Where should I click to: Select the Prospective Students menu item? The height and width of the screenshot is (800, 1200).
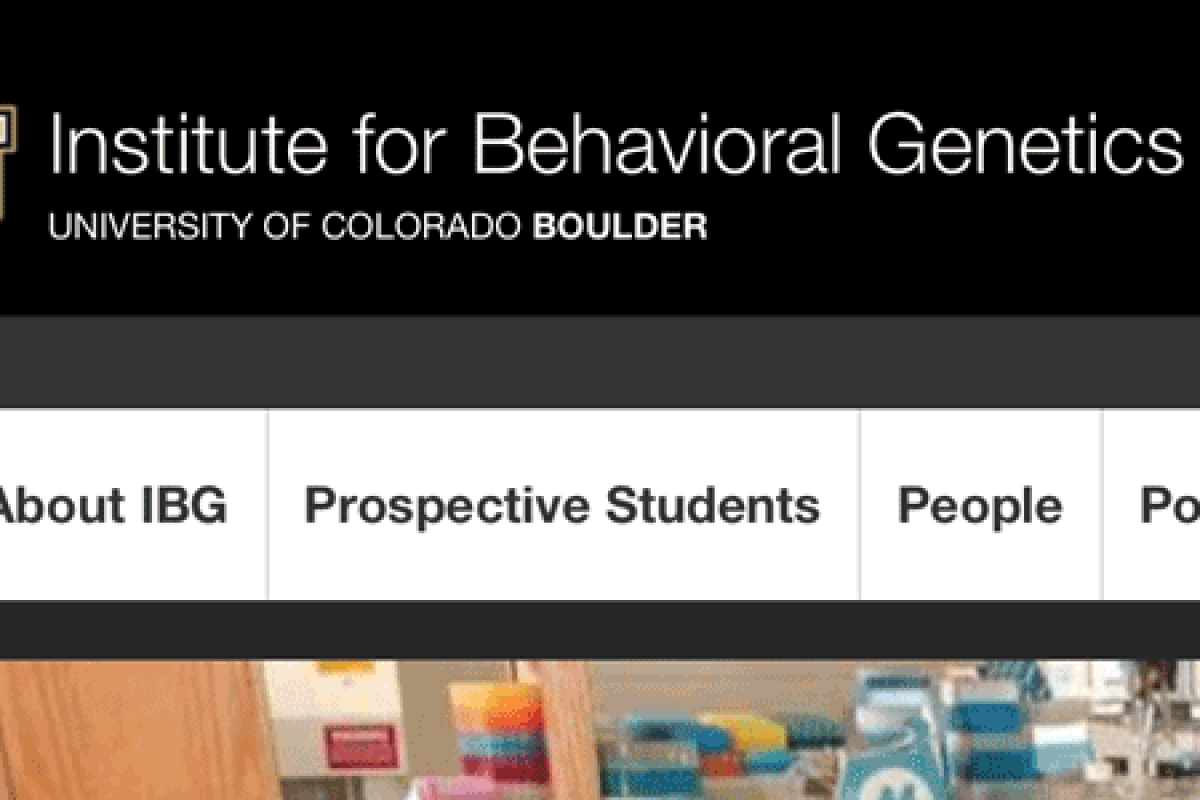pyautogui.click(x=563, y=505)
